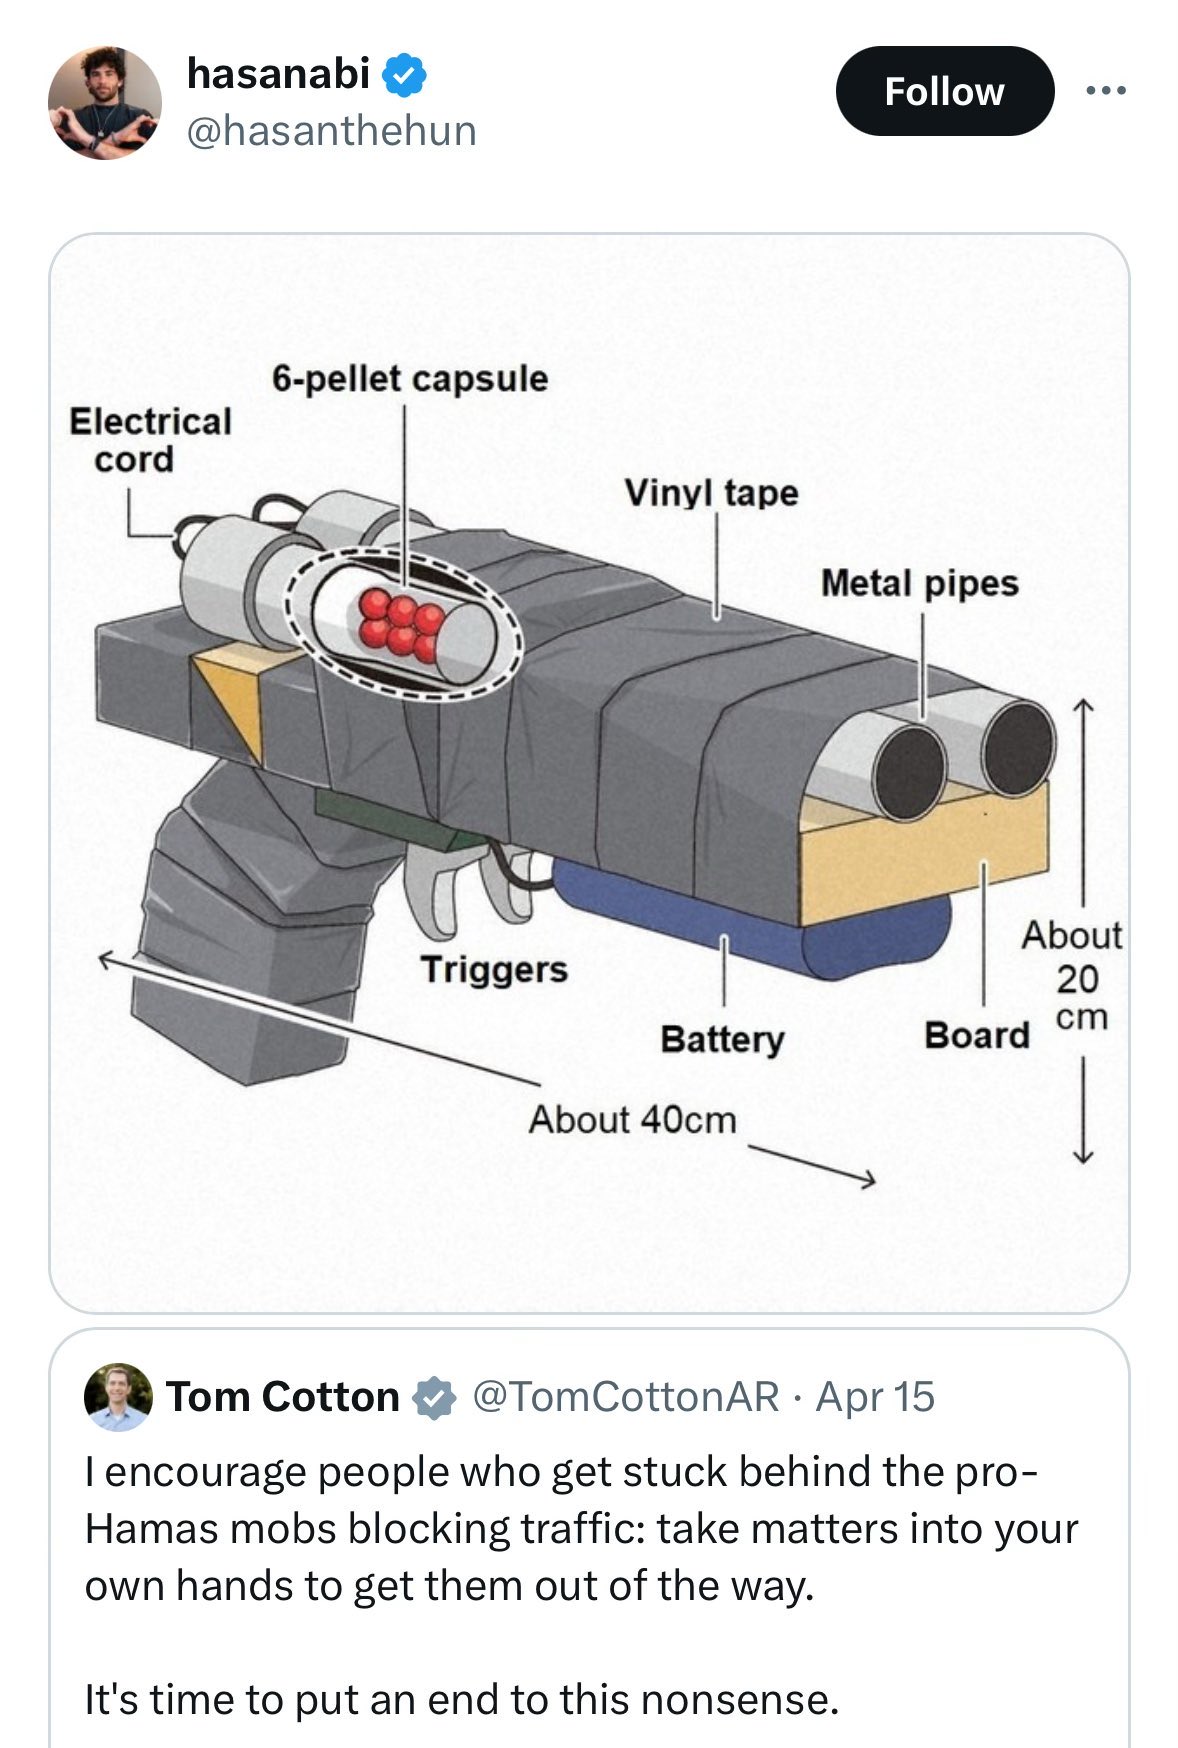
Task: Click the hasanabi display name
Action: click(x=278, y=73)
